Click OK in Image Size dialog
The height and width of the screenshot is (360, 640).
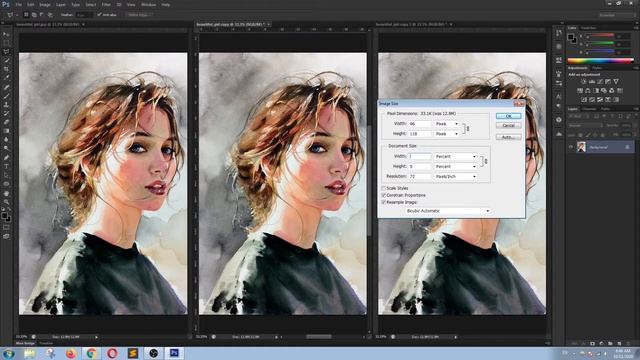coord(509,116)
